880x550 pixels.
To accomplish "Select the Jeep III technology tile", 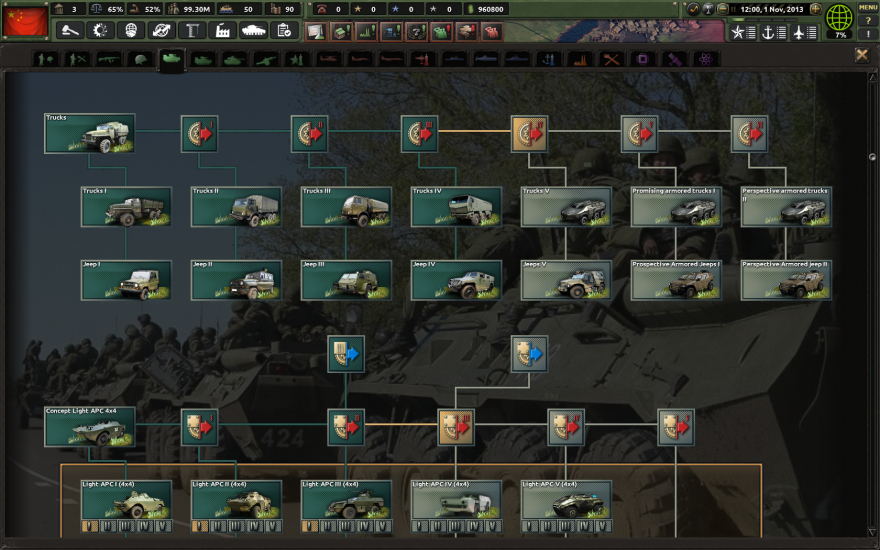I will coord(346,280).
